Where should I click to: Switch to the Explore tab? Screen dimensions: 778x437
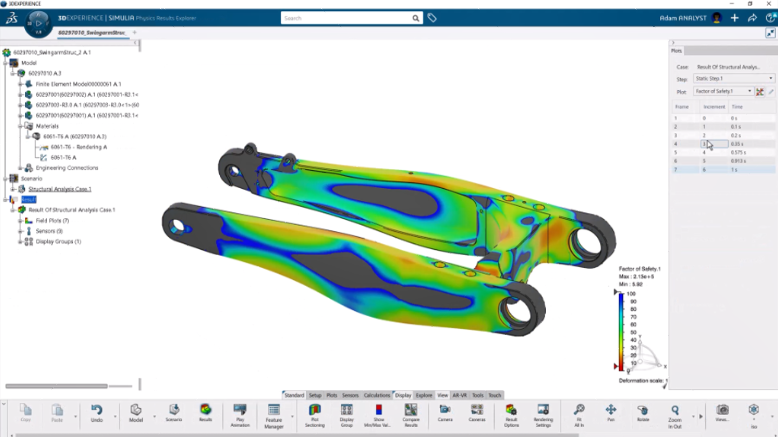pyautogui.click(x=424, y=395)
